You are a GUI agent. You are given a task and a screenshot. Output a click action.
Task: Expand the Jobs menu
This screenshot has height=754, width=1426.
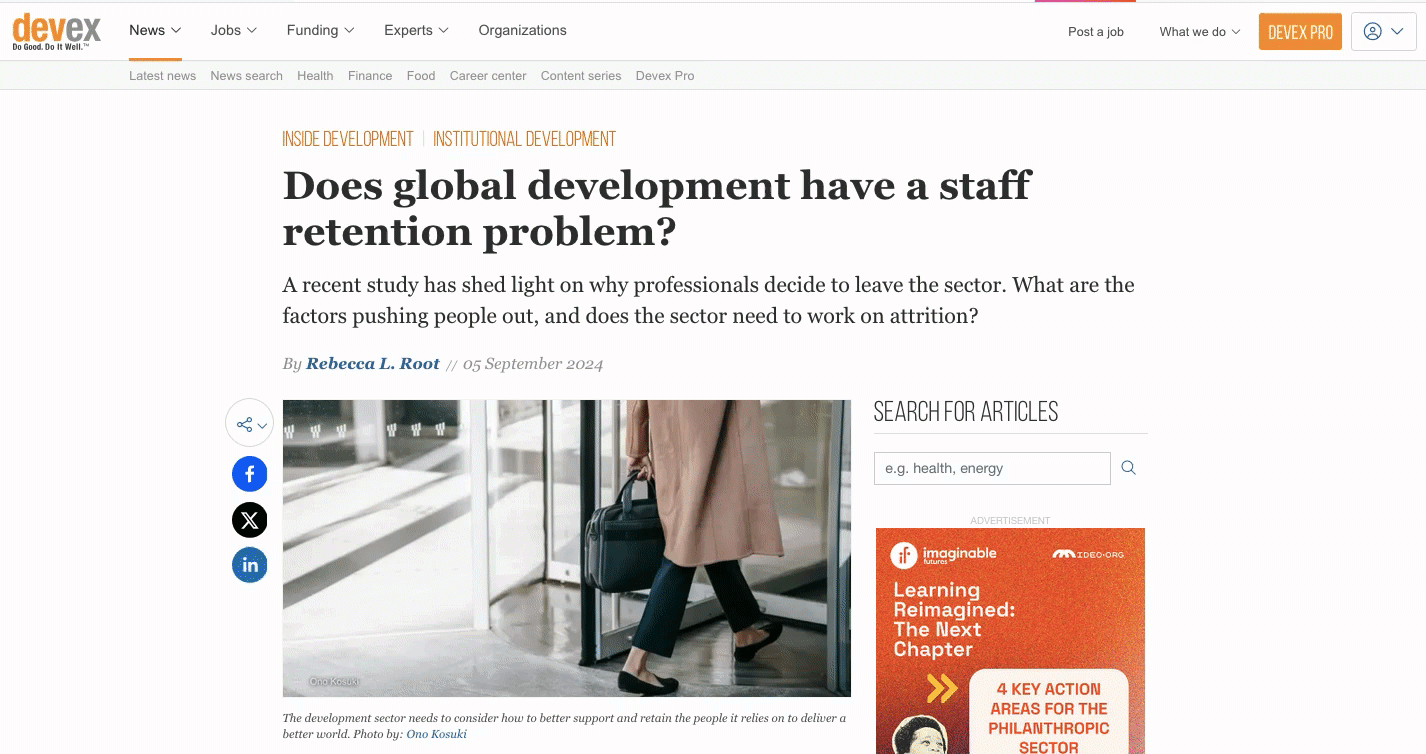pos(234,30)
